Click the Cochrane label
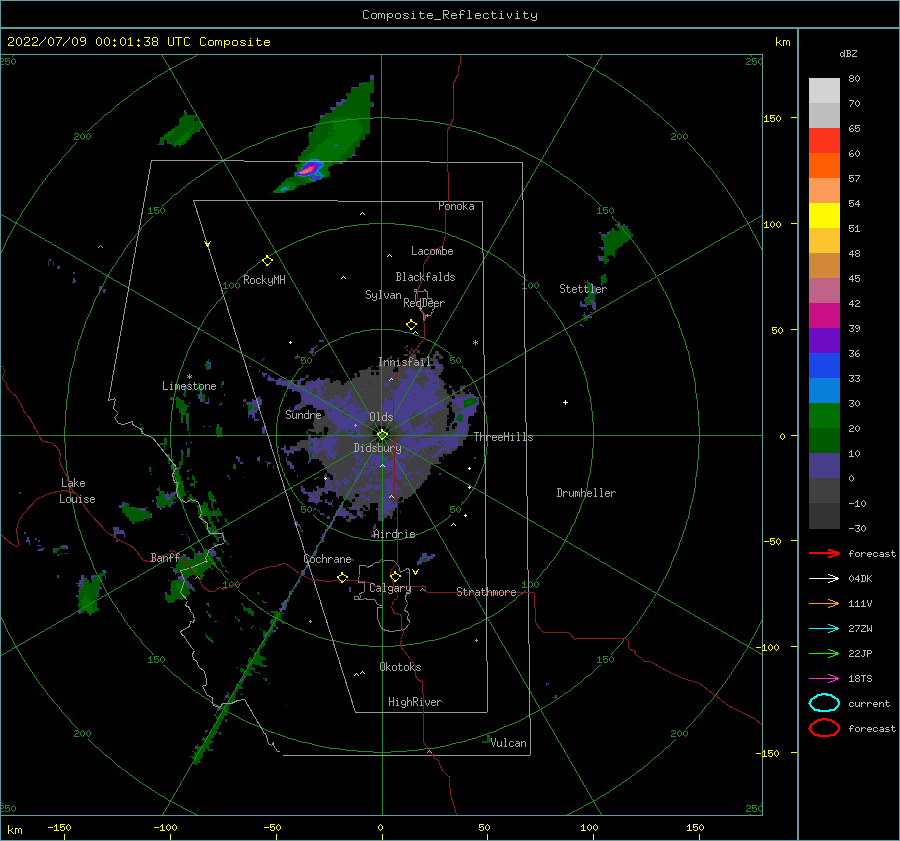This screenshot has width=900, height=841. (x=328, y=559)
